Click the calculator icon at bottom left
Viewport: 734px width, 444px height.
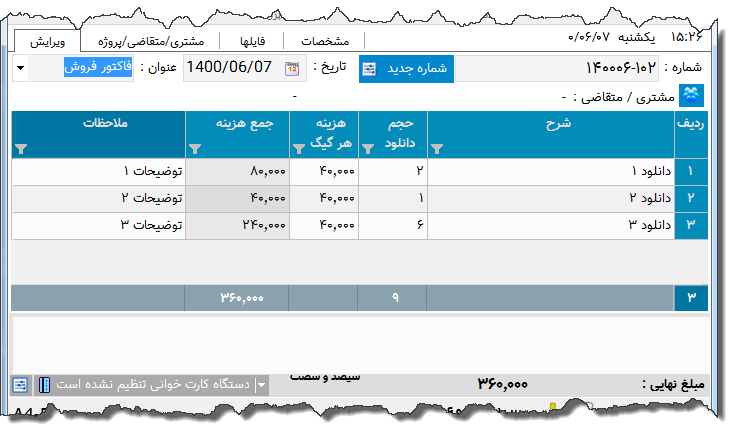(x=20, y=385)
